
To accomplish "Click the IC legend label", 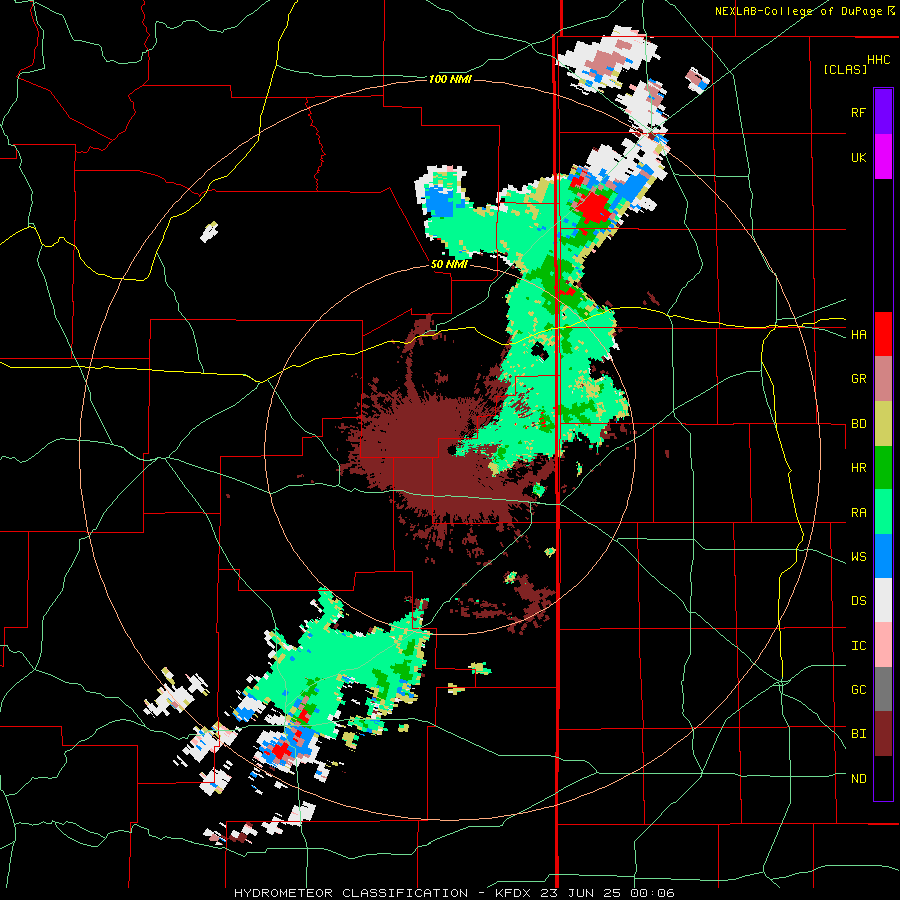I will click(x=858, y=646).
